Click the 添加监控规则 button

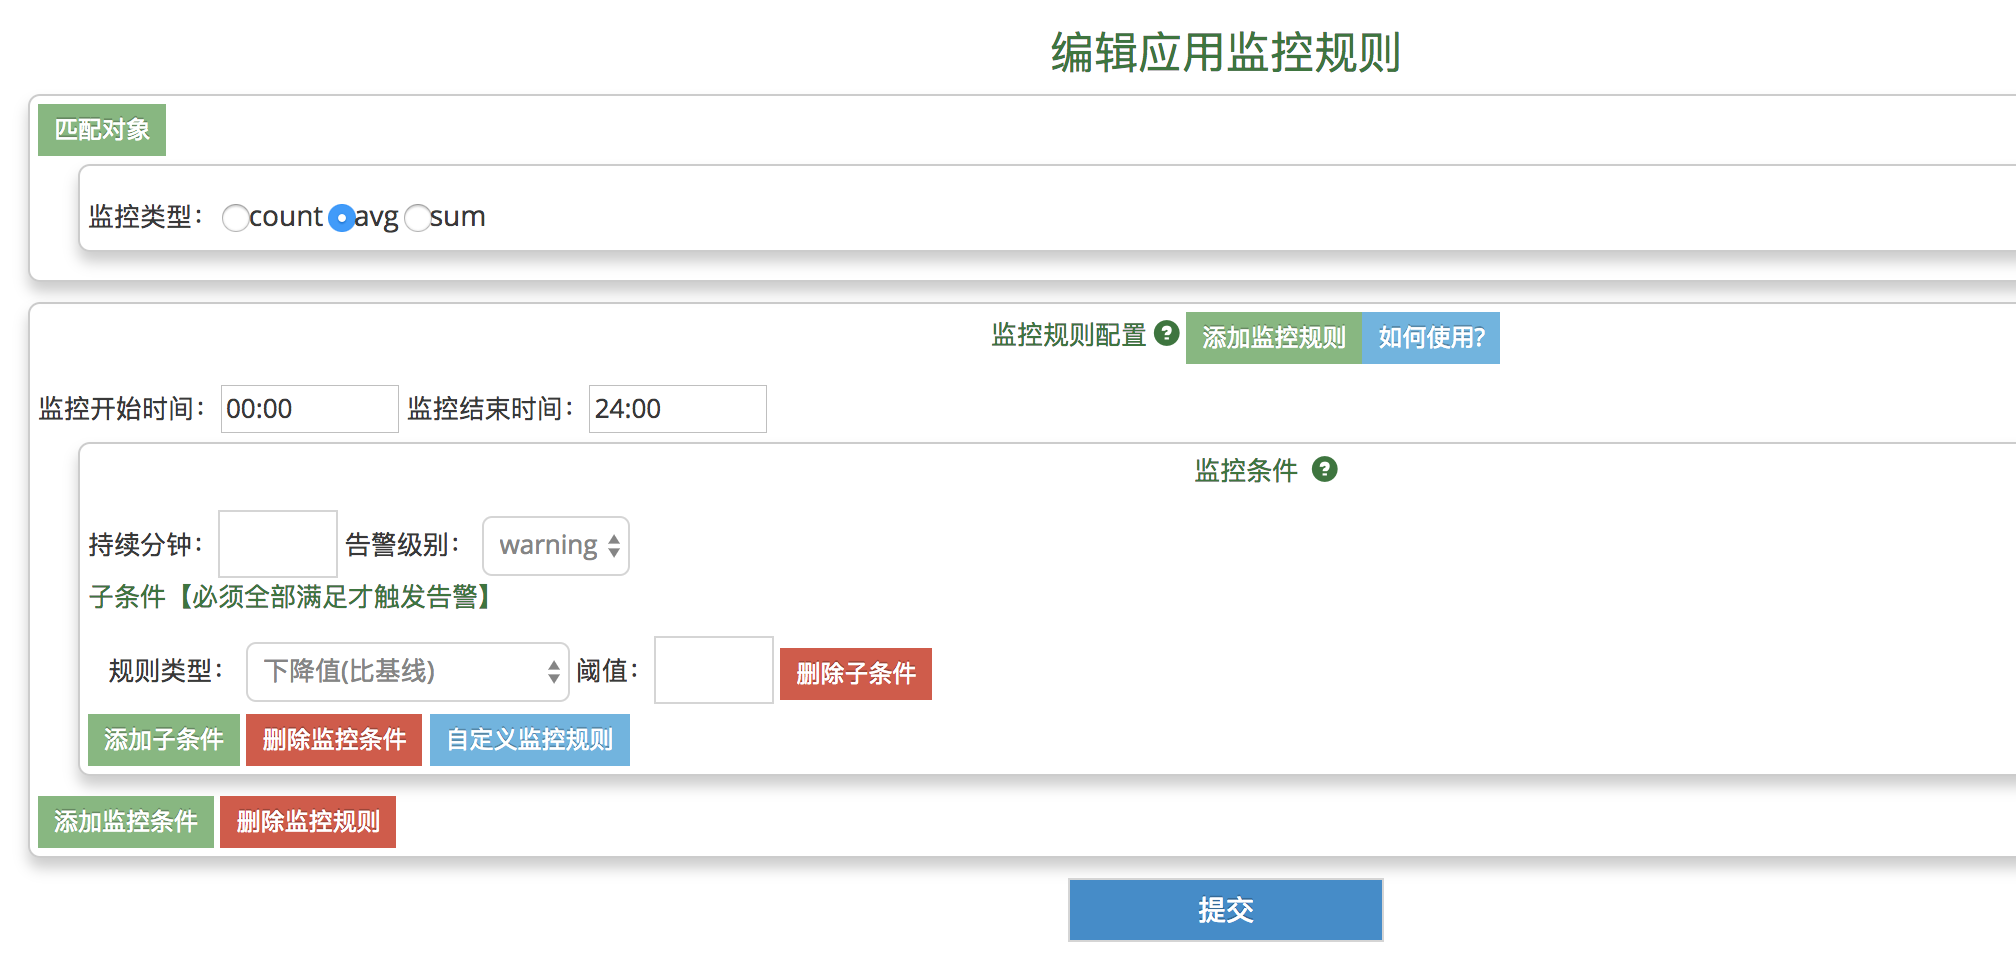pyautogui.click(x=1272, y=338)
